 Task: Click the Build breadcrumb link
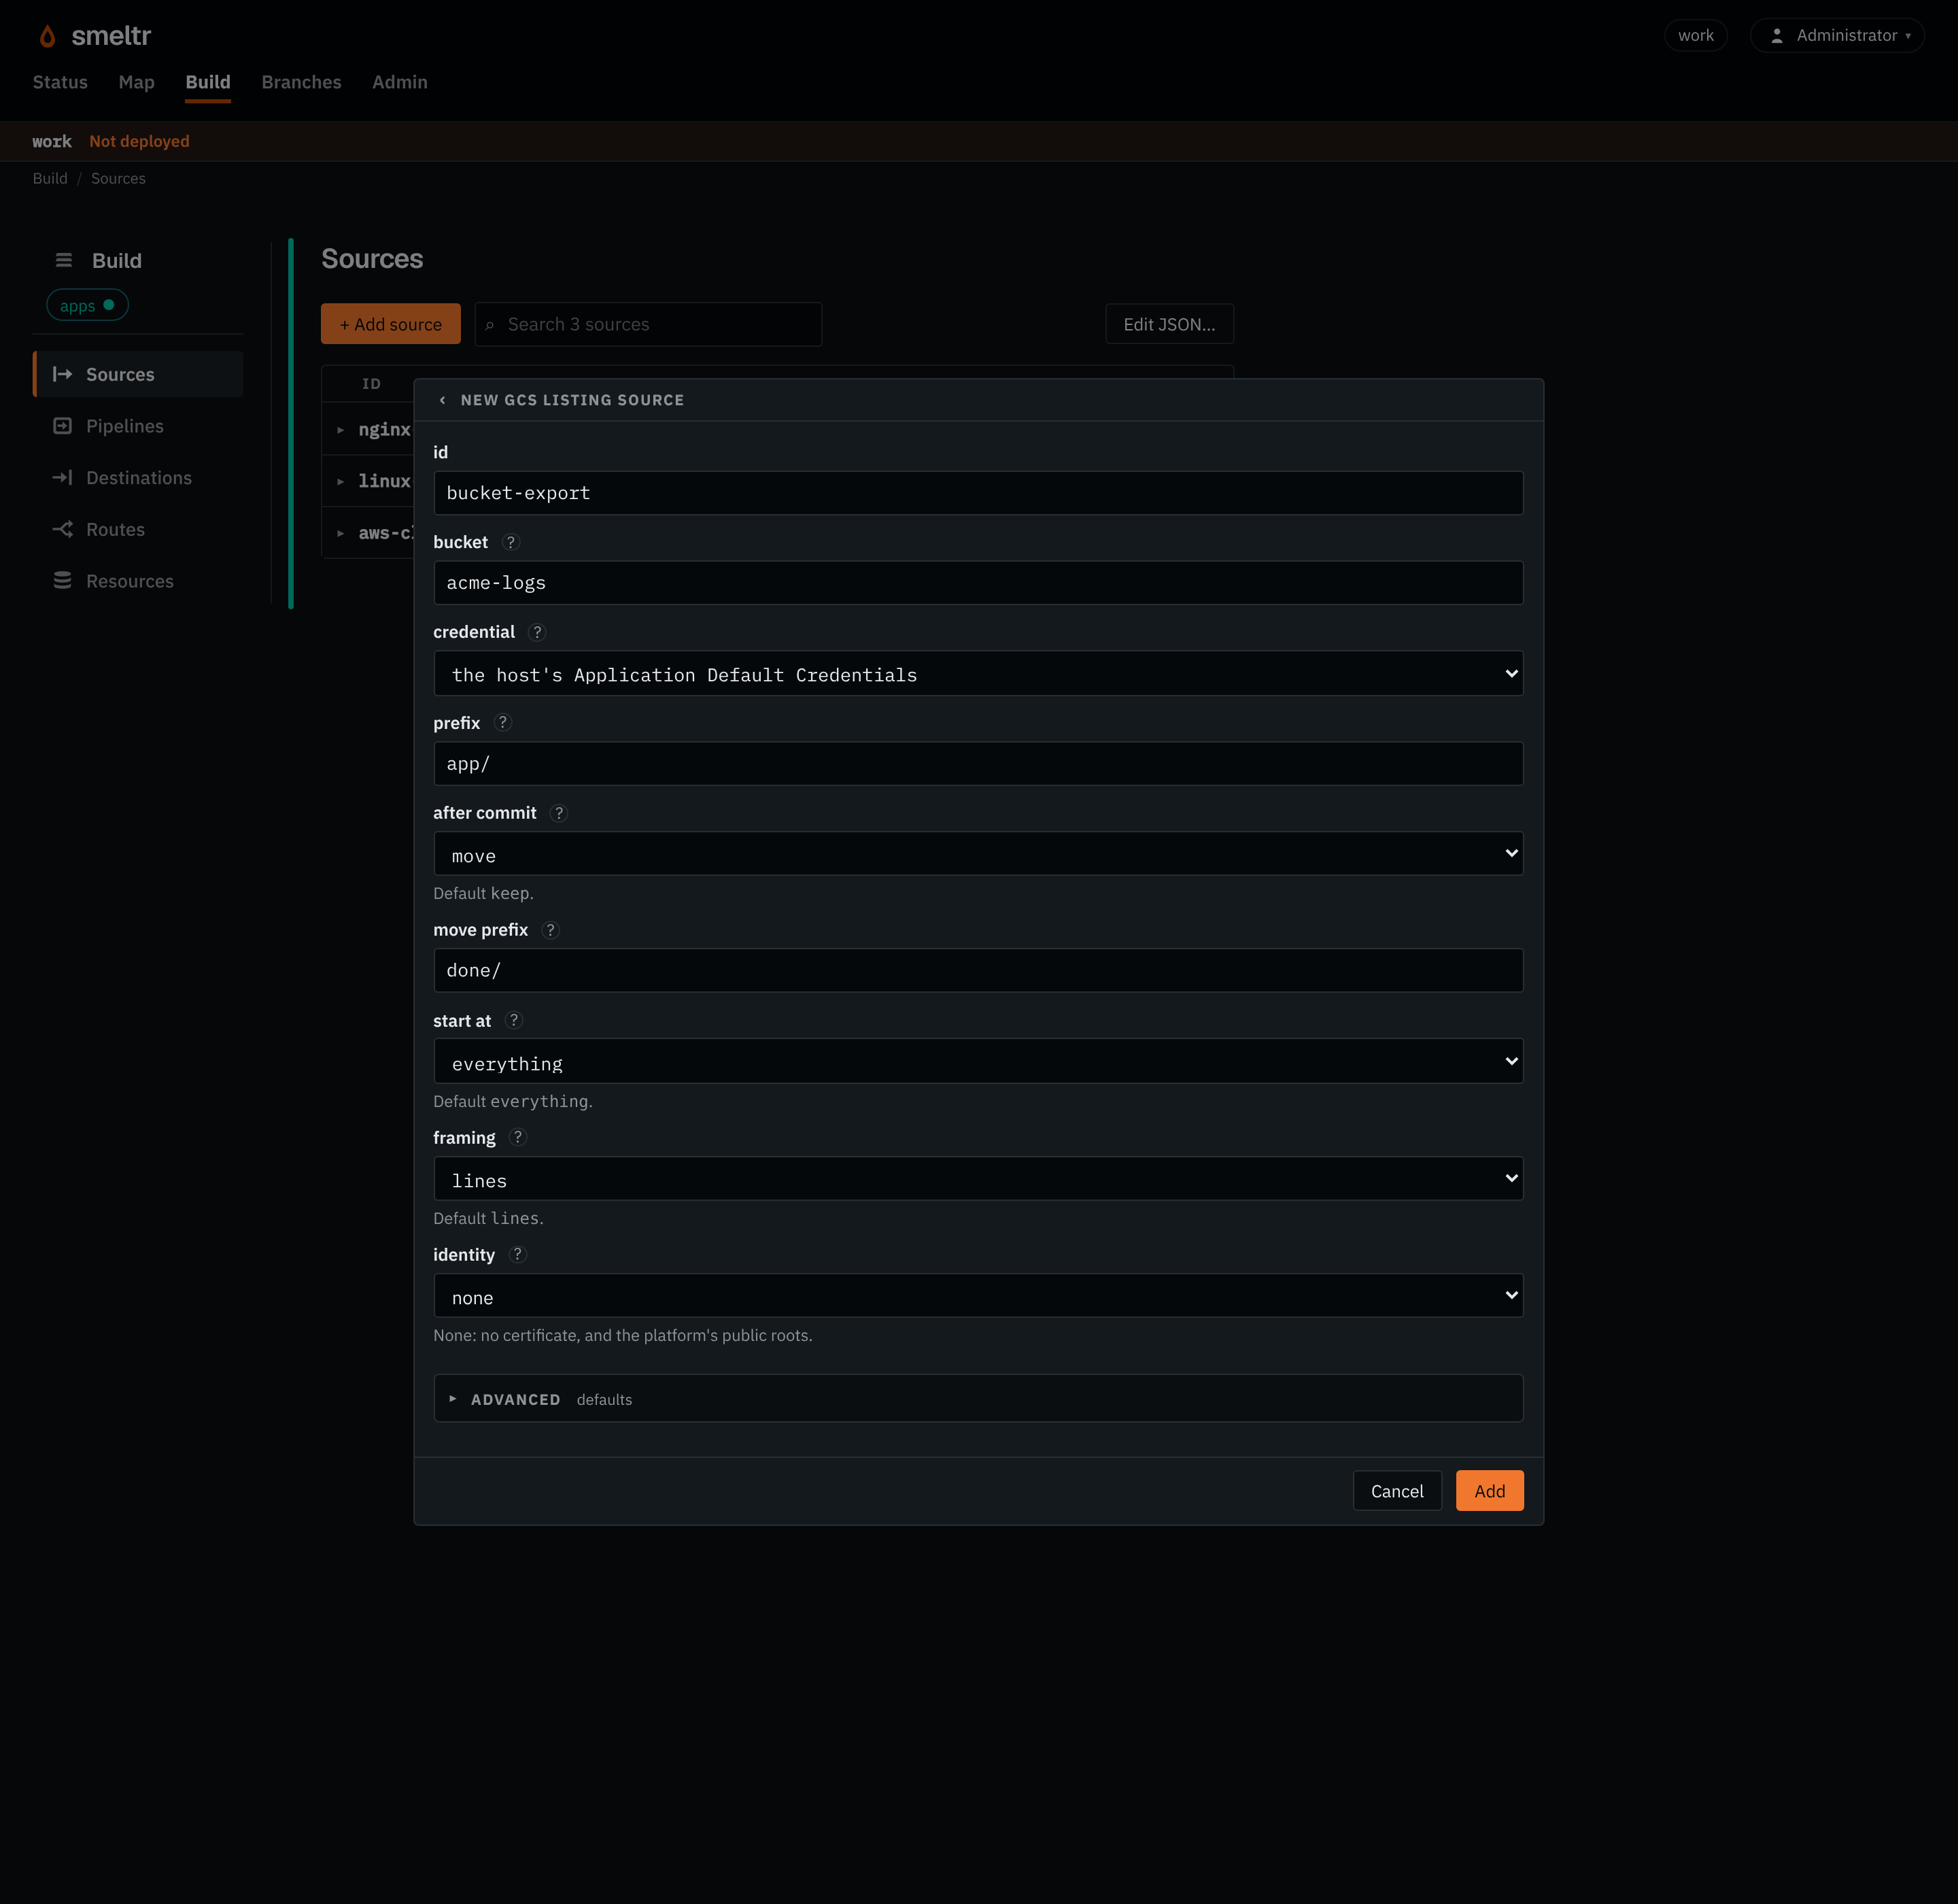click(50, 178)
